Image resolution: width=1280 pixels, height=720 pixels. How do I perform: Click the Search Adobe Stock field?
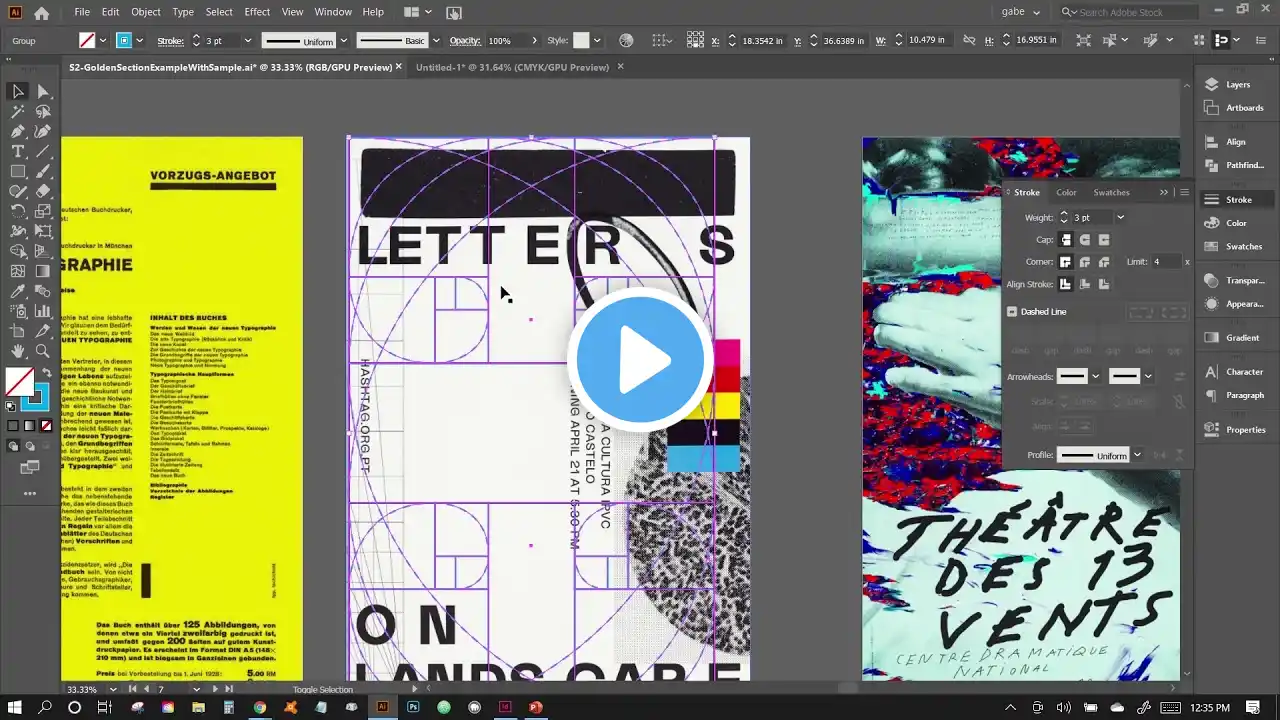point(1127,12)
